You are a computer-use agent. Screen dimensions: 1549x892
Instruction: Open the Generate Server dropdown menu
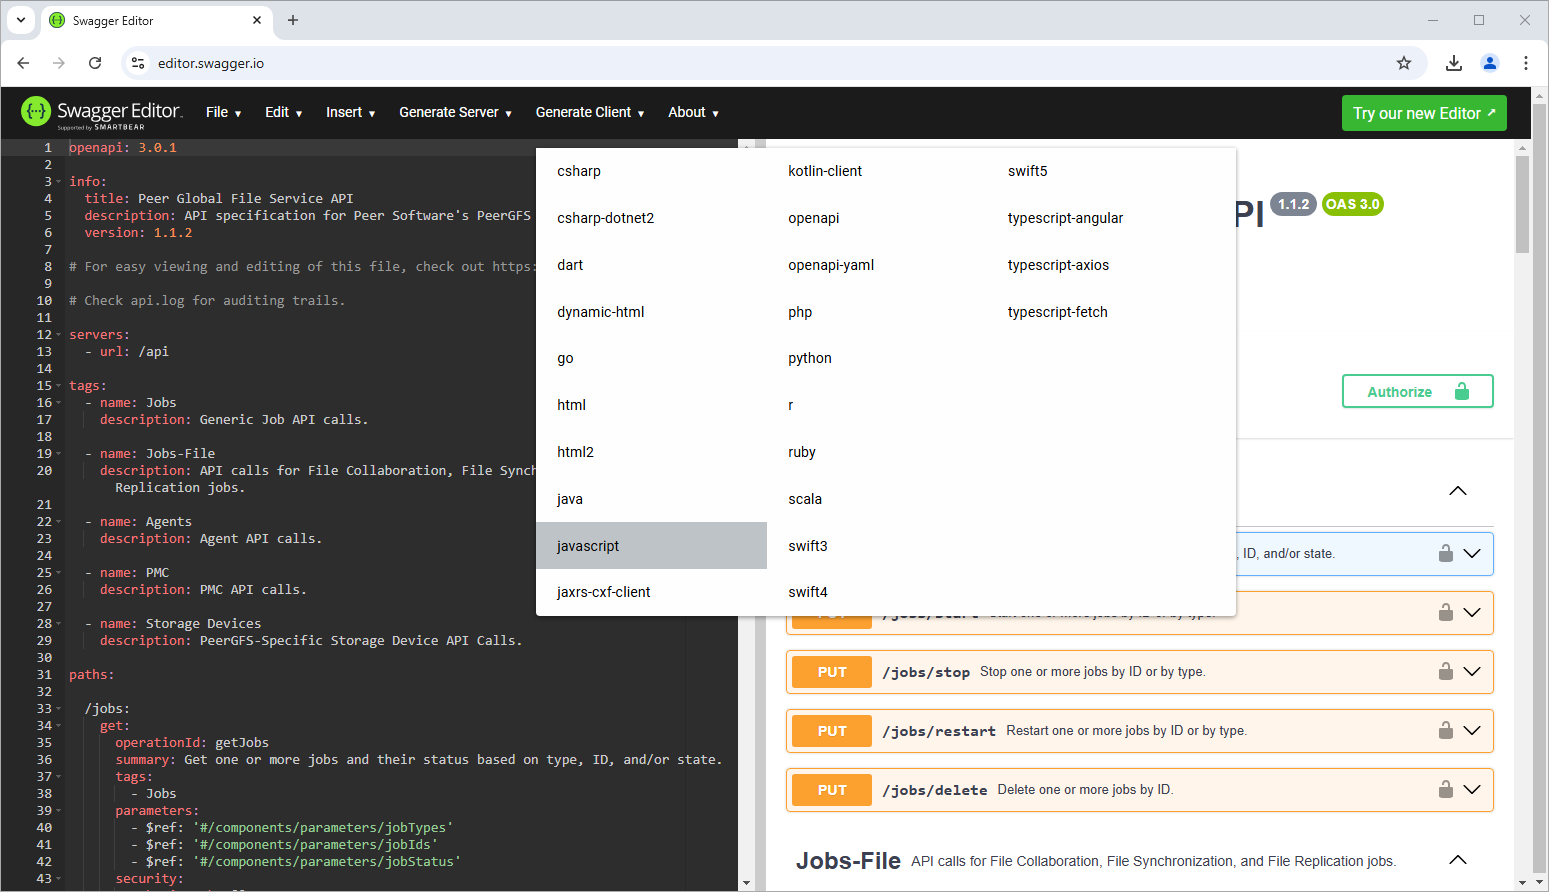coord(455,112)
